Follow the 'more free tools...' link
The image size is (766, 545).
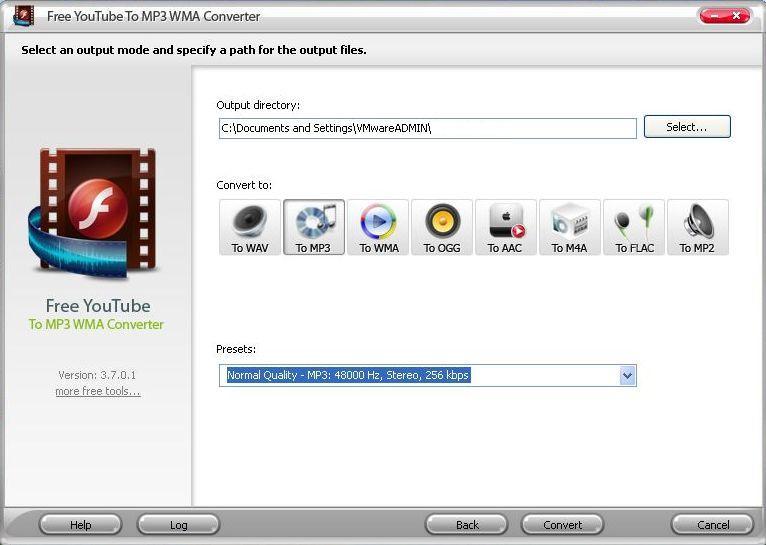[98, 391]
